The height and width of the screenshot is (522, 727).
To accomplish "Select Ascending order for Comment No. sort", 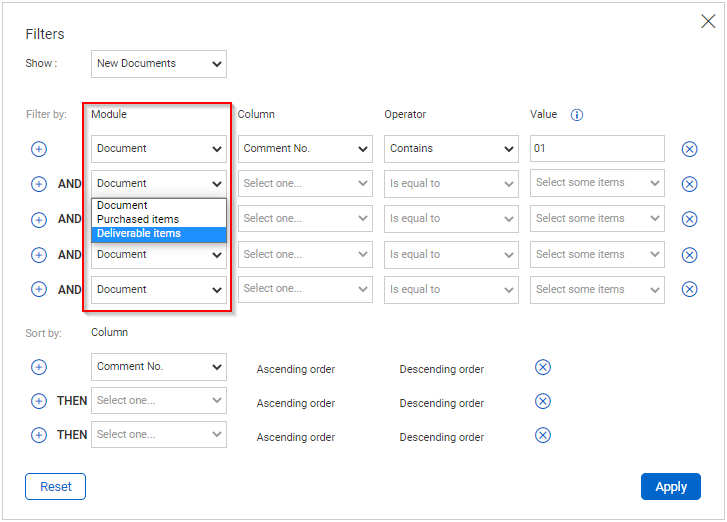I will (295, 369).
